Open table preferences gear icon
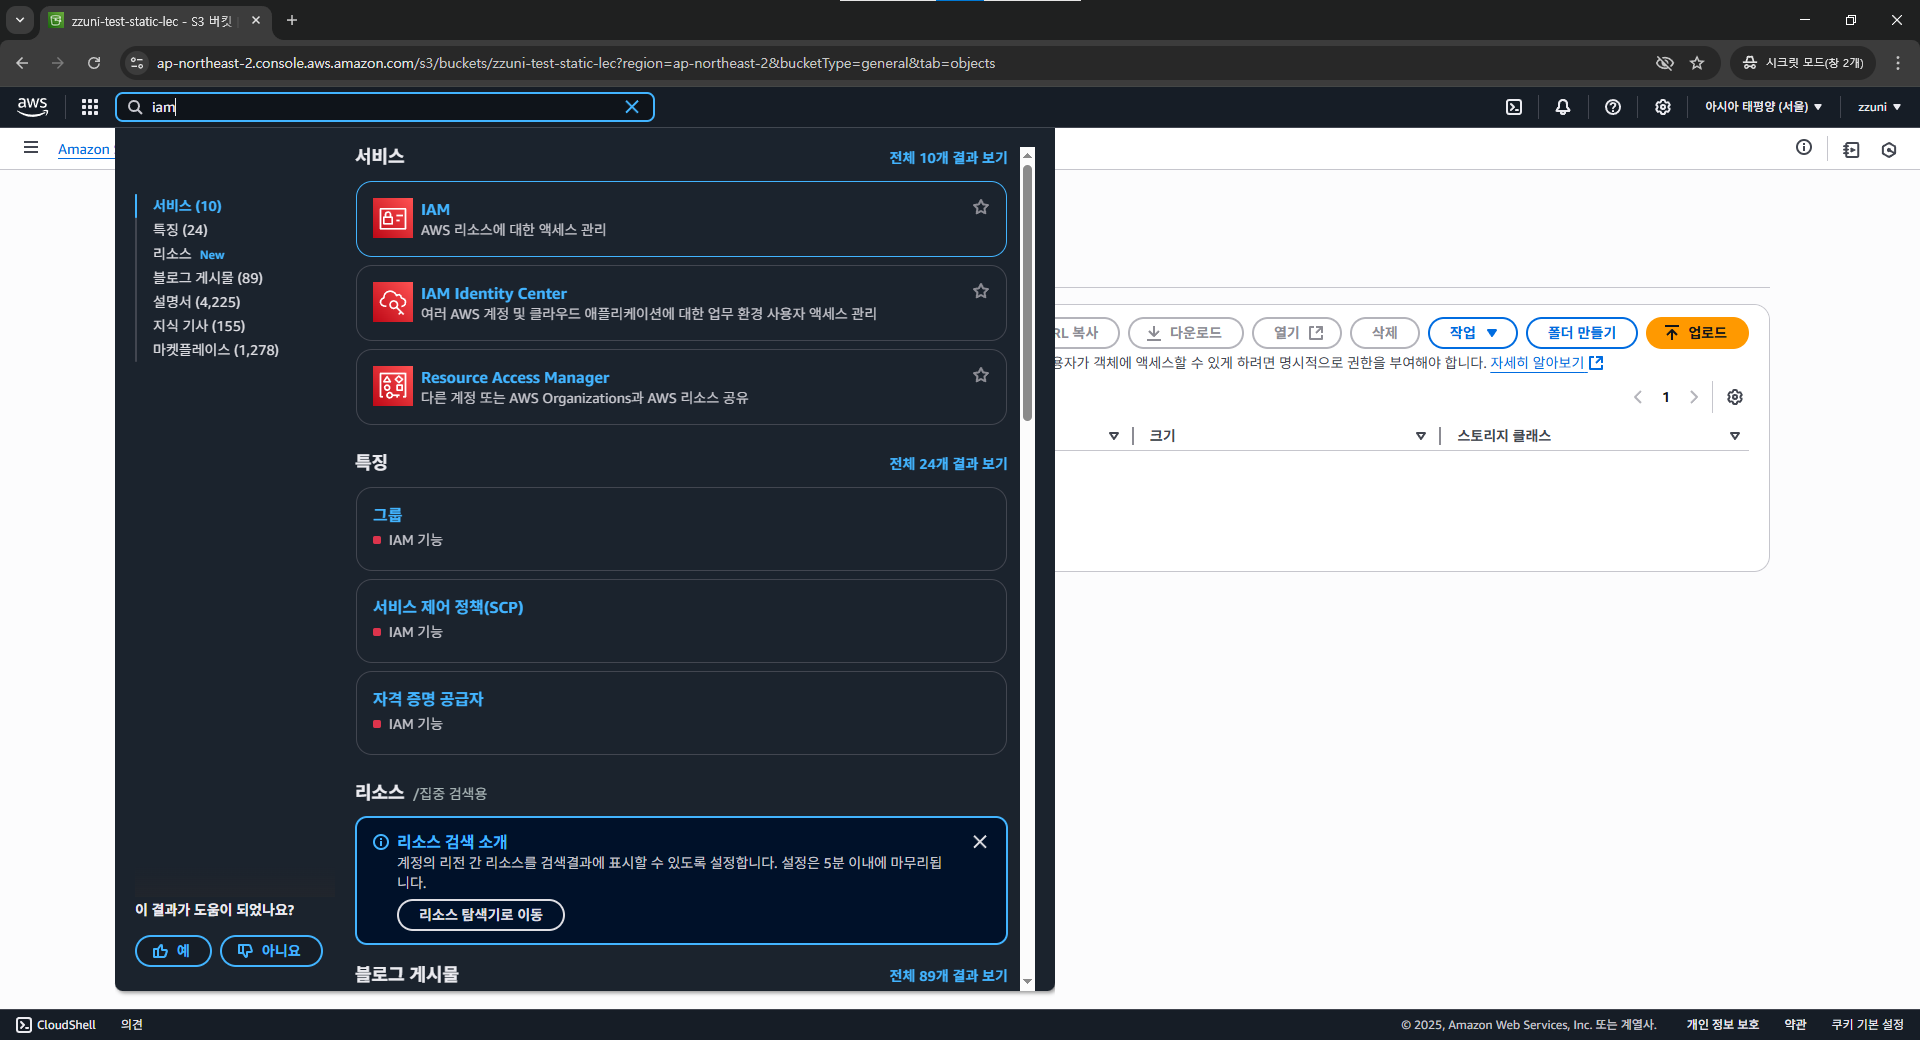This screenshot has height=1040, width=1920. [1735, 397]
